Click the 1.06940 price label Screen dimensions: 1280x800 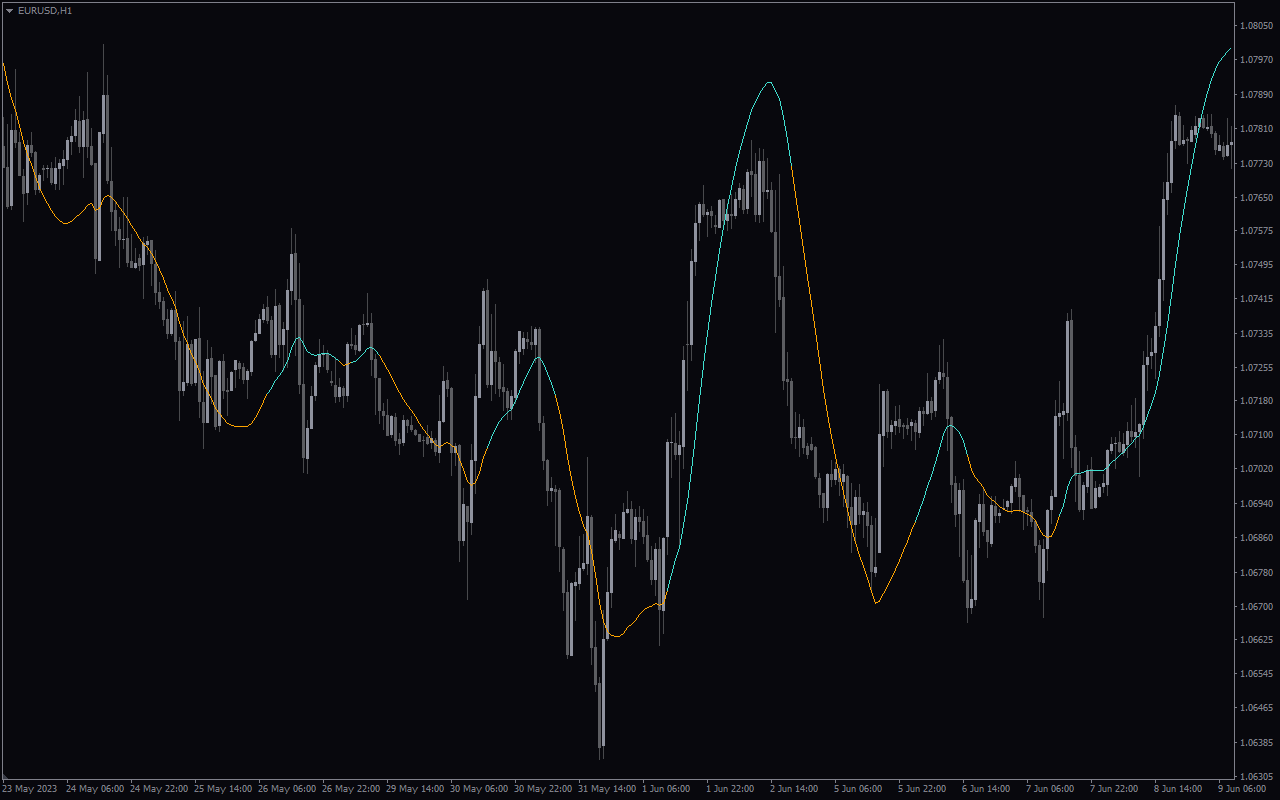click(x=1256, y=503)
